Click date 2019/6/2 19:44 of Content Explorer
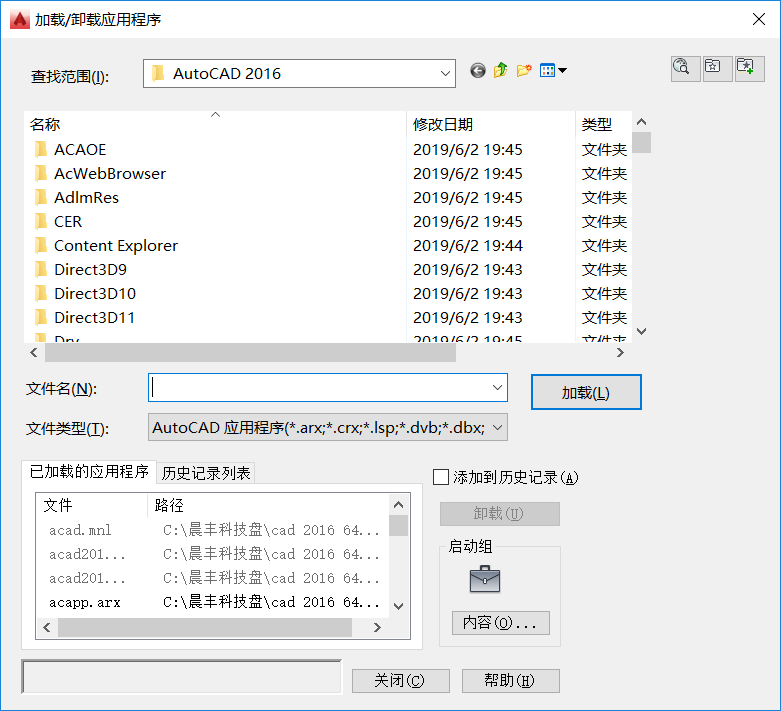Viewport: 781px width, 711px height. coord(468,245)
